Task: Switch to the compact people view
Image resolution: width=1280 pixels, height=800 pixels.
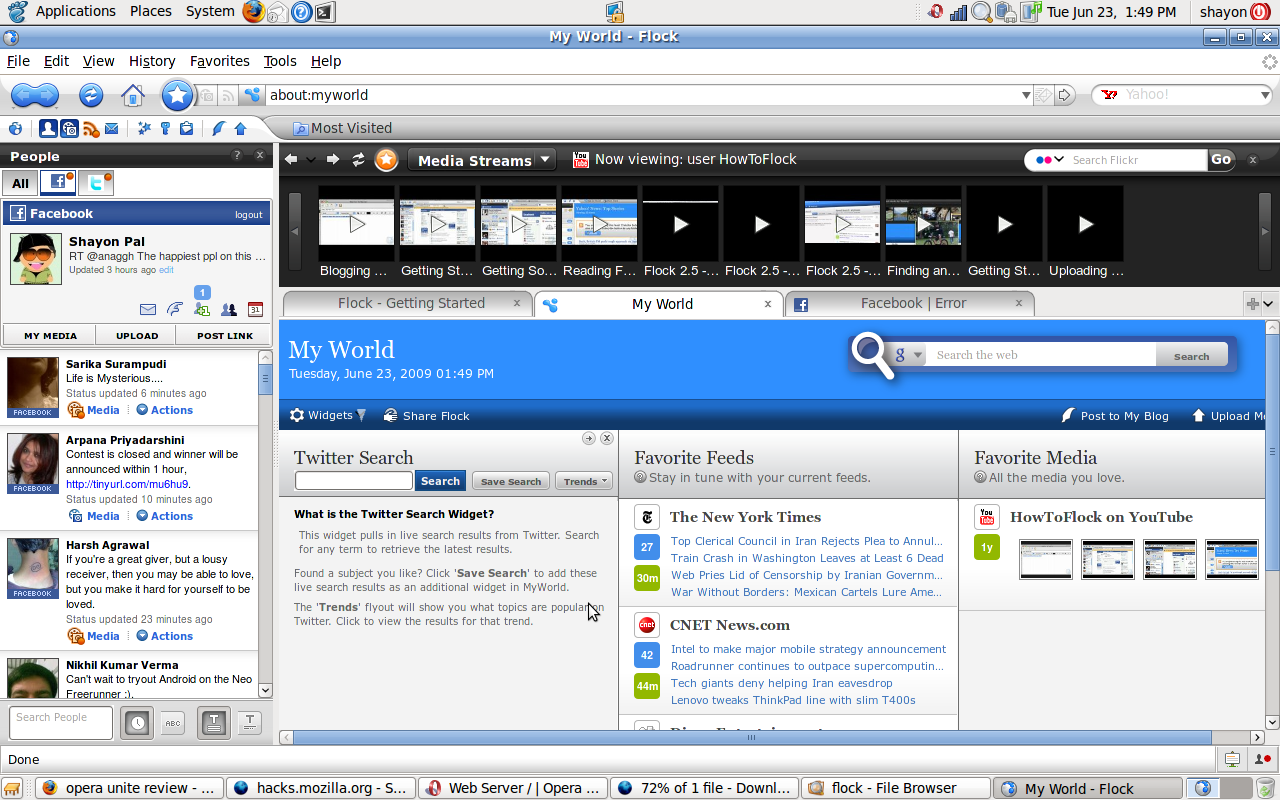Action: (x=249, y=723)
